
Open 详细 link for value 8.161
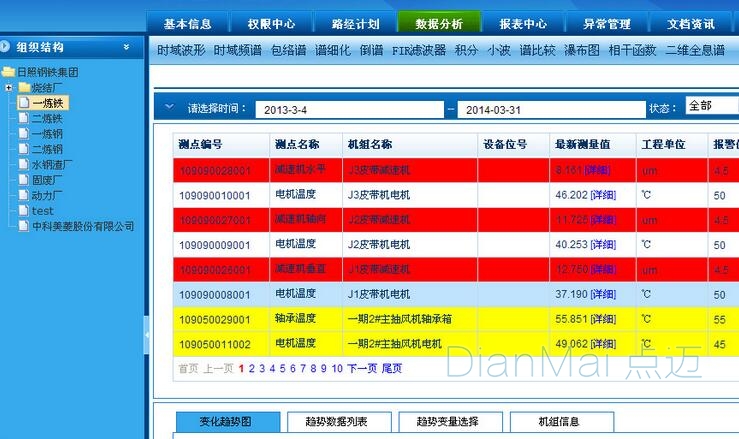[597, 170]
